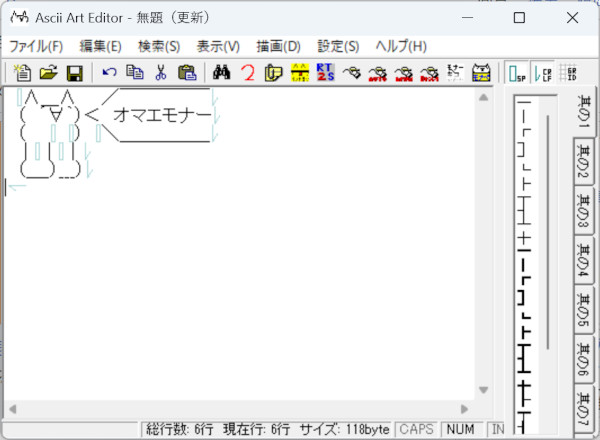Undo the last edit
Screen dimensions: 600x440
109,72
